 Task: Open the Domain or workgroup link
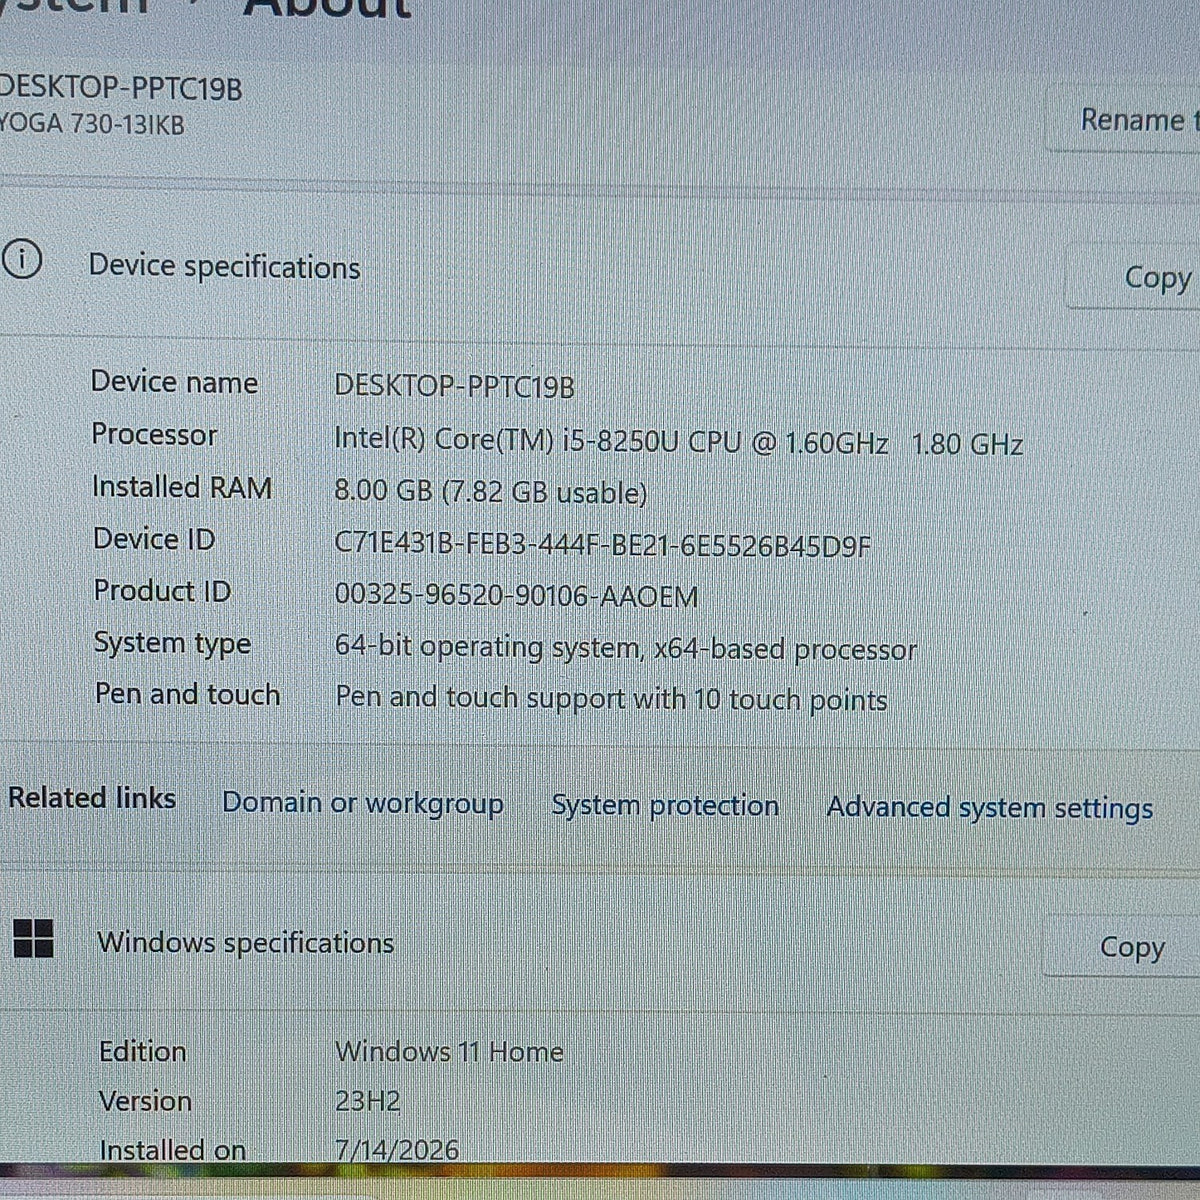click(x=362, y=803)
